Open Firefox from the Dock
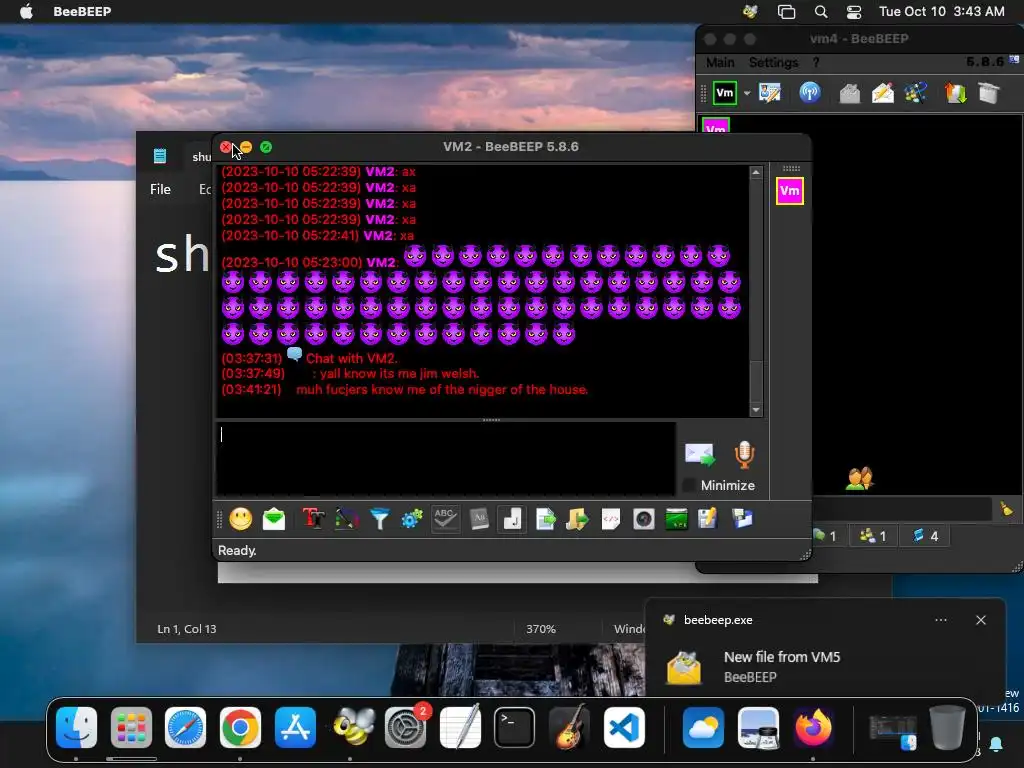1024x768 pixels. point(813,727)
